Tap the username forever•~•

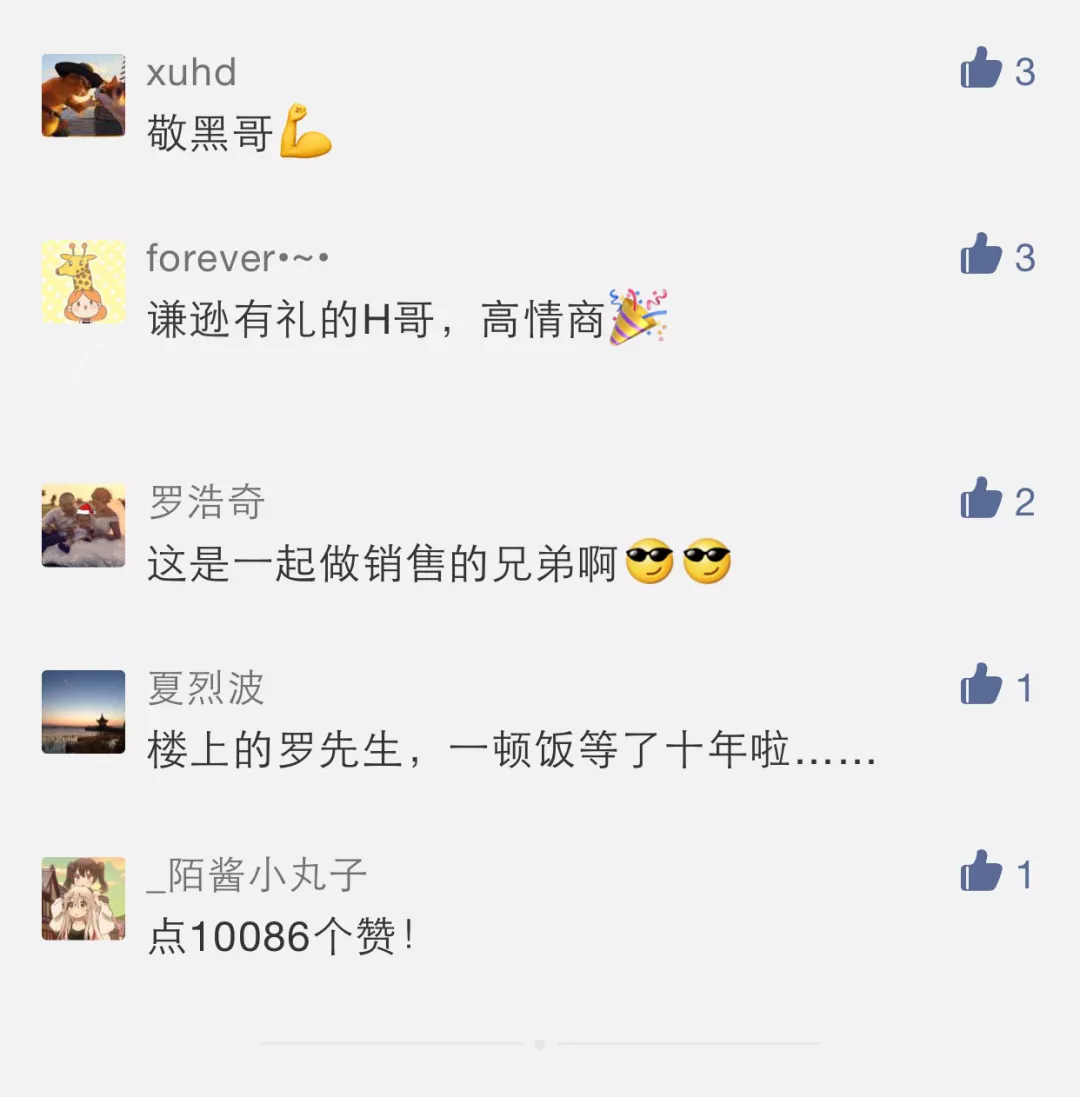237,258
